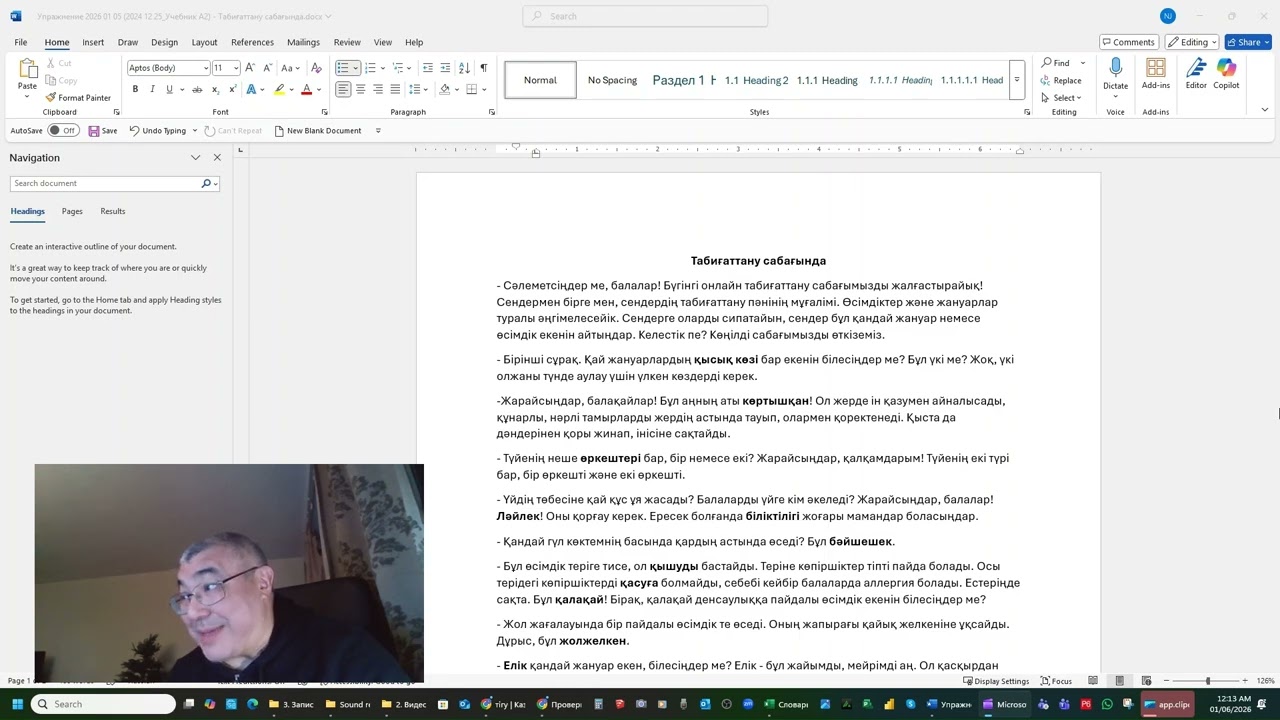Show the Pages tab in Navigation

pos(72,211)
